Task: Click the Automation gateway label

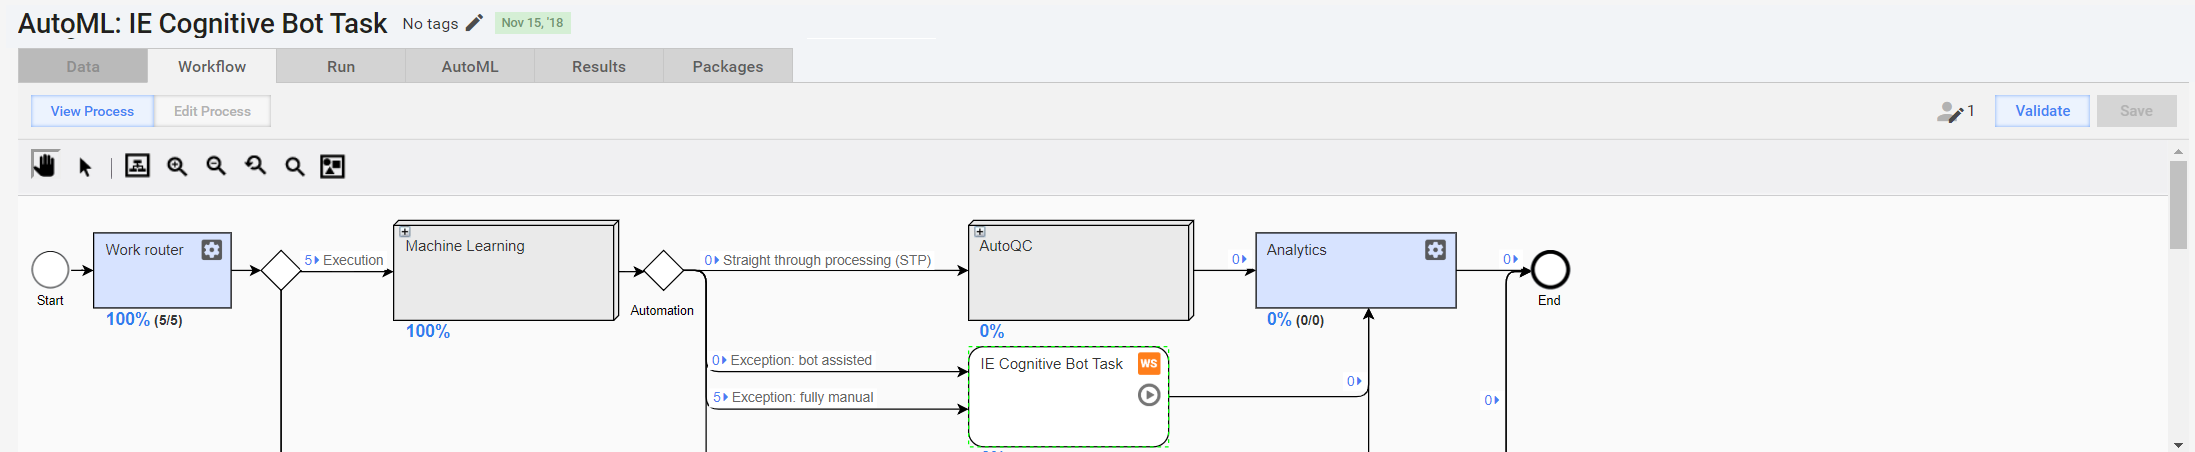Action: coord(662,311)
